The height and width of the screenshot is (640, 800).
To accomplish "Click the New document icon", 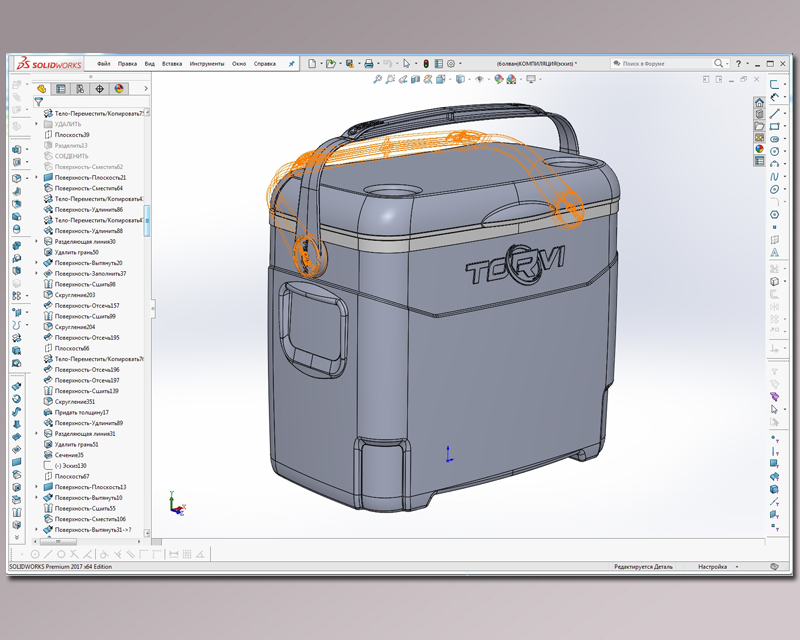I will (313, 63).
